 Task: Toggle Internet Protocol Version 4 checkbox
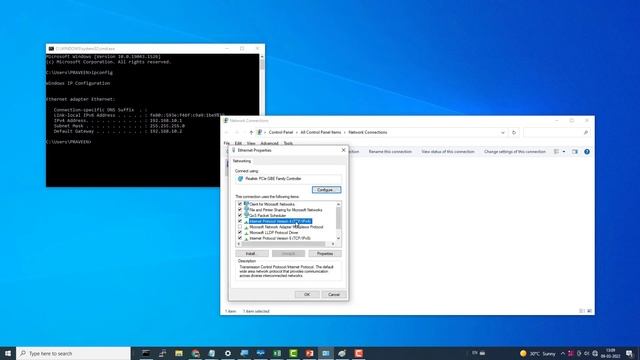pyautogui.click(x=240, y=221)
